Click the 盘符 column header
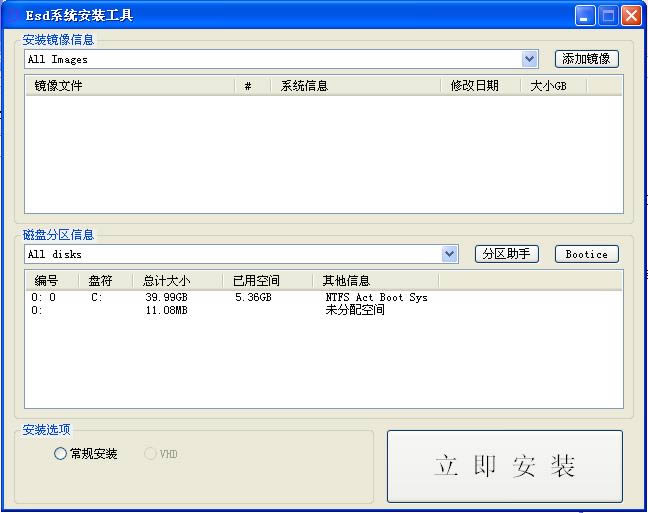Viewport: 648px width, 513px height. tap(105, 281)
